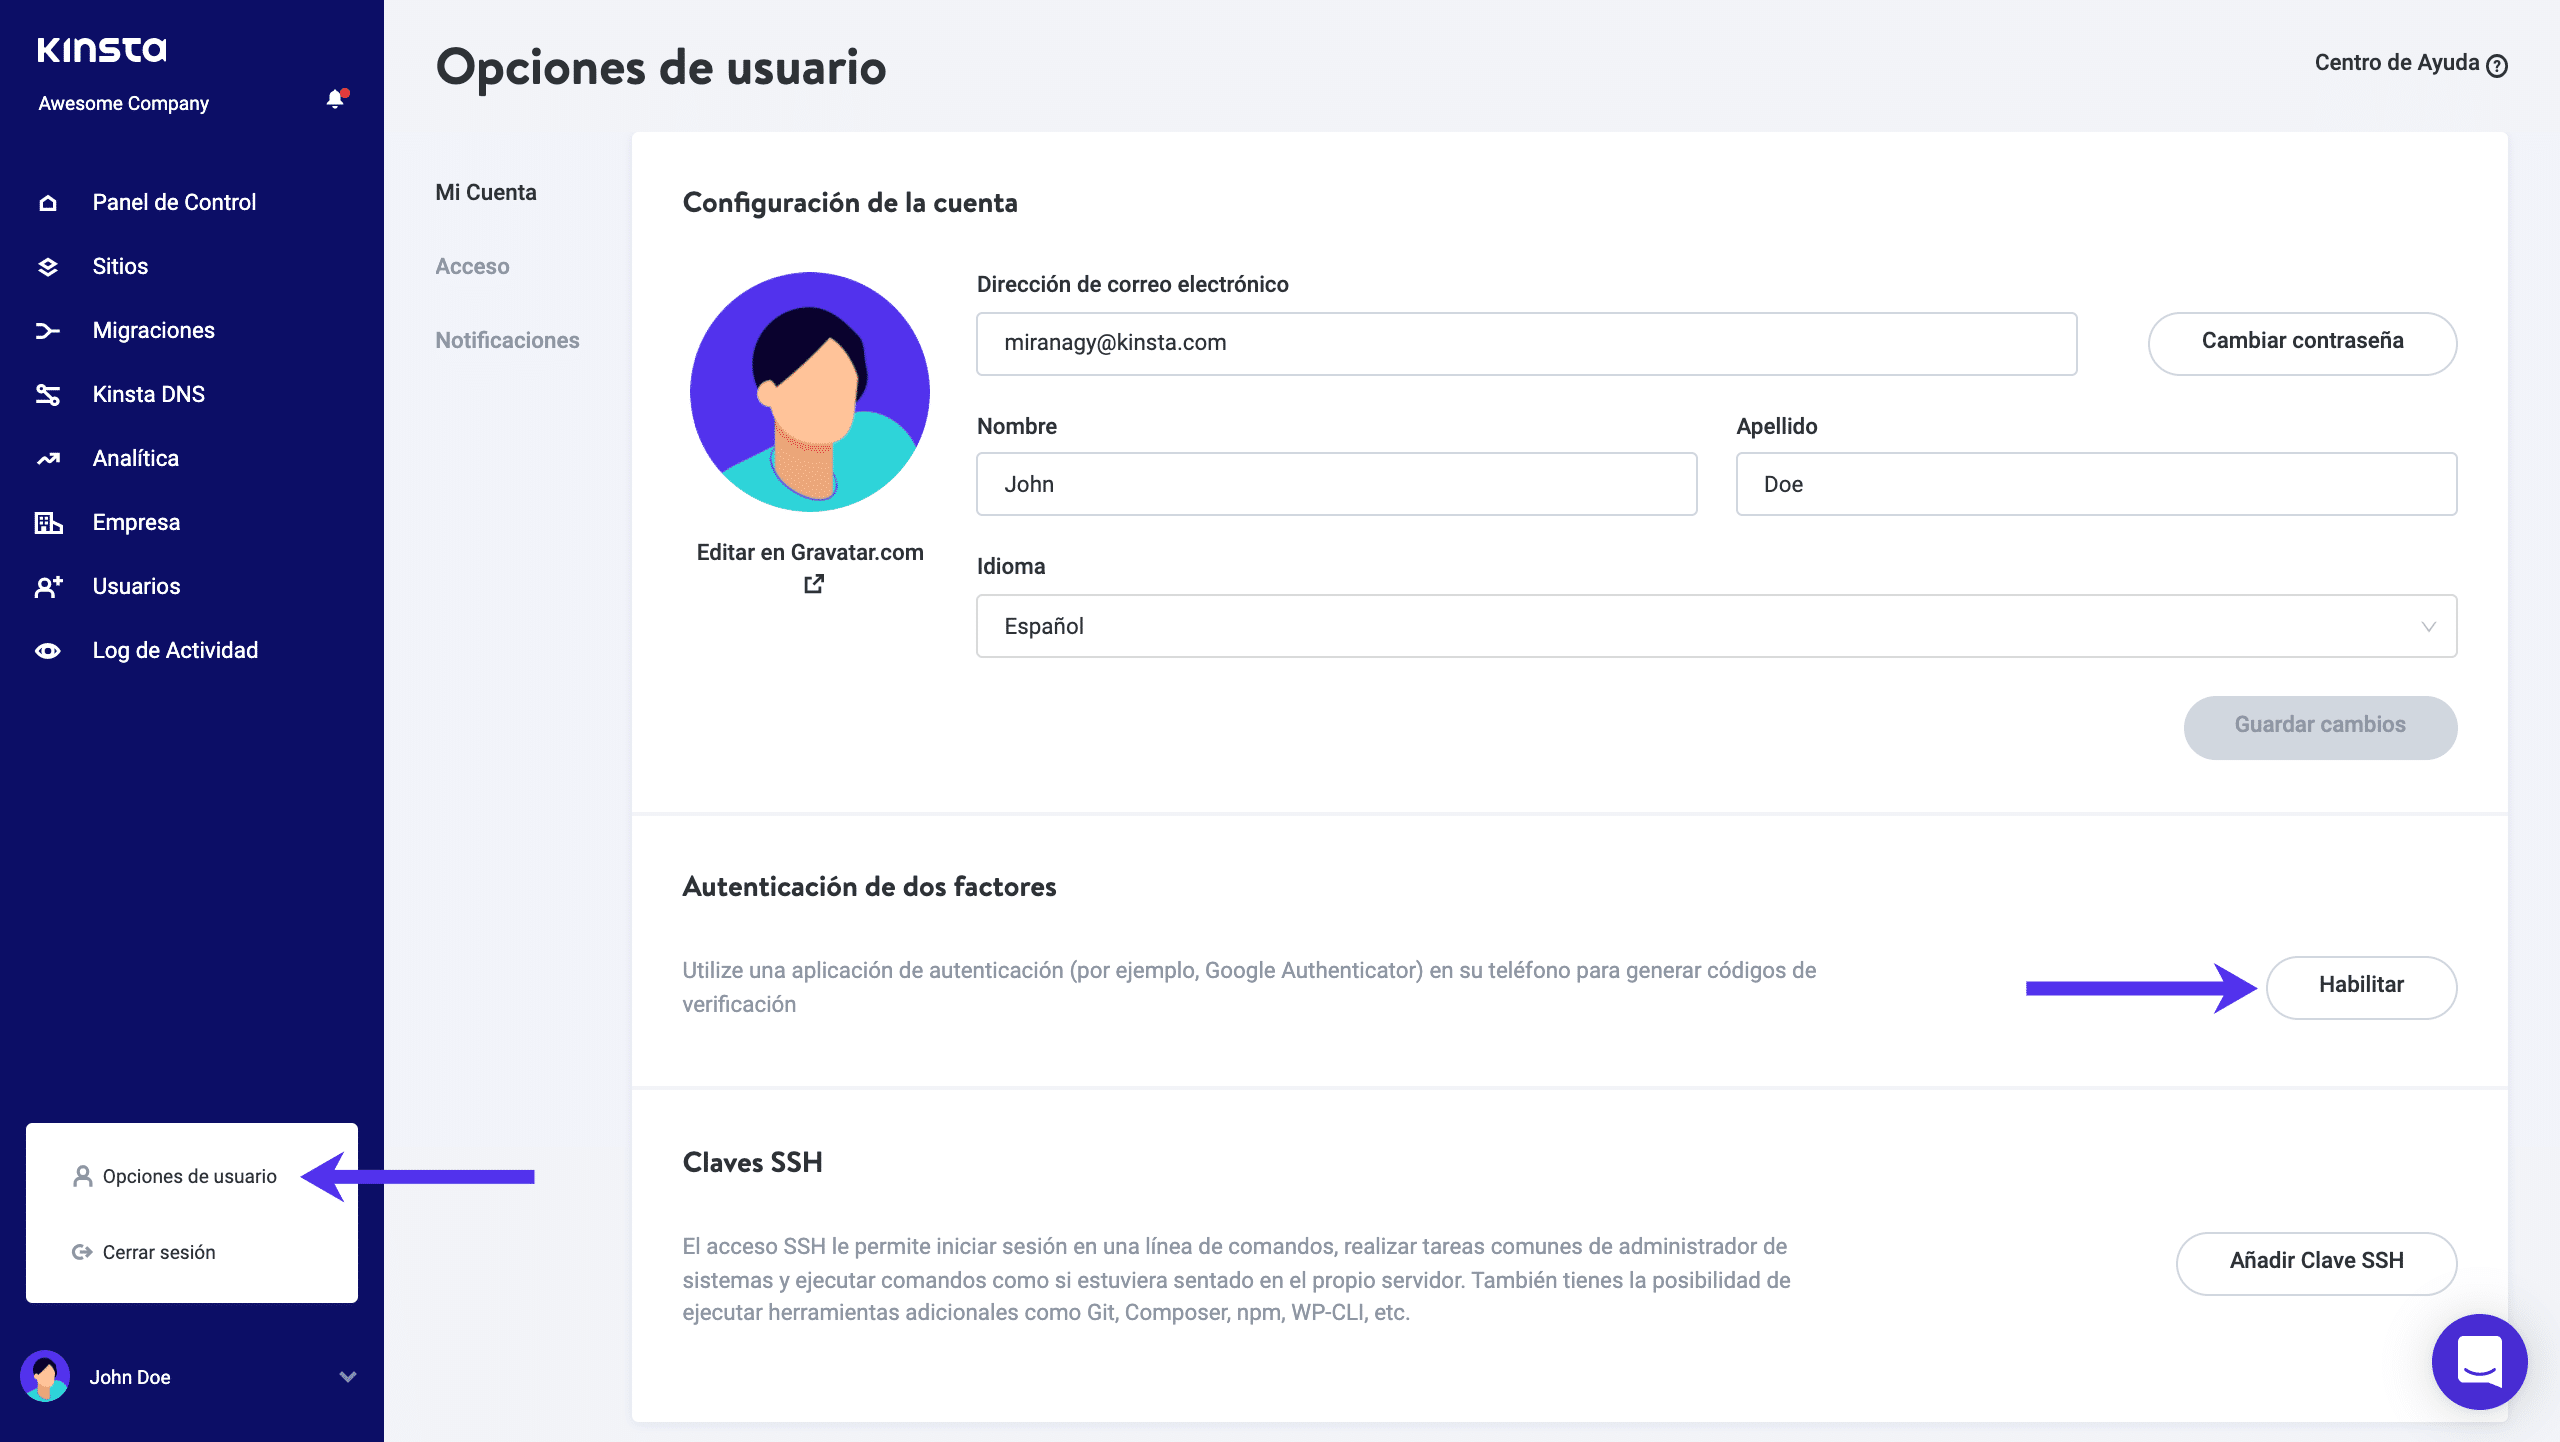Click the Sitios layers icon
This screenshot has width=2560, height=1442.
point(48,267)
